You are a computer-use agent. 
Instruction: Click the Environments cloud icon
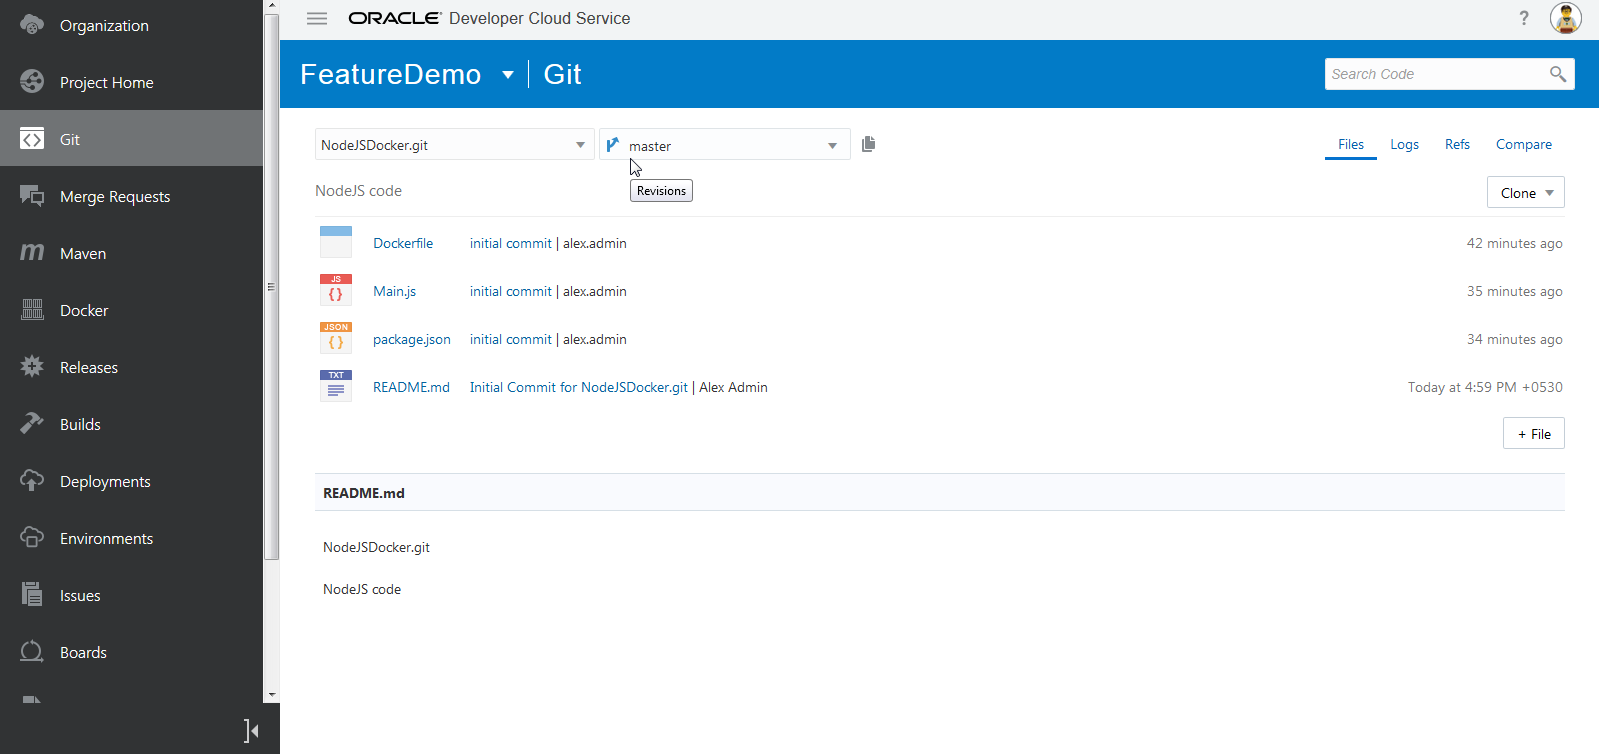pos(32,538)
